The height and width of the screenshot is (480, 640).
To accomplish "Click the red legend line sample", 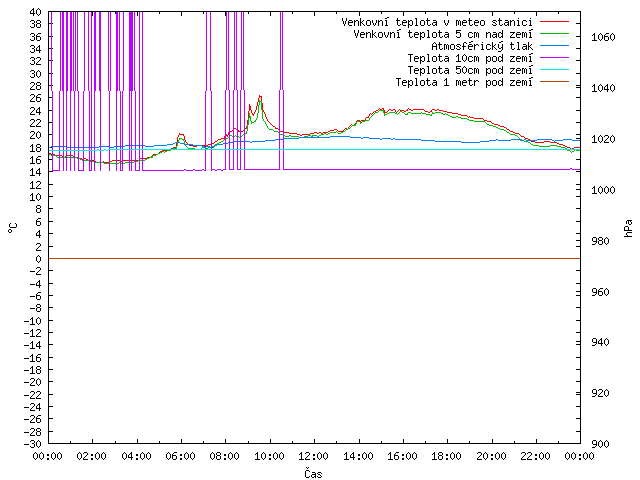I will tap(554, 22).
